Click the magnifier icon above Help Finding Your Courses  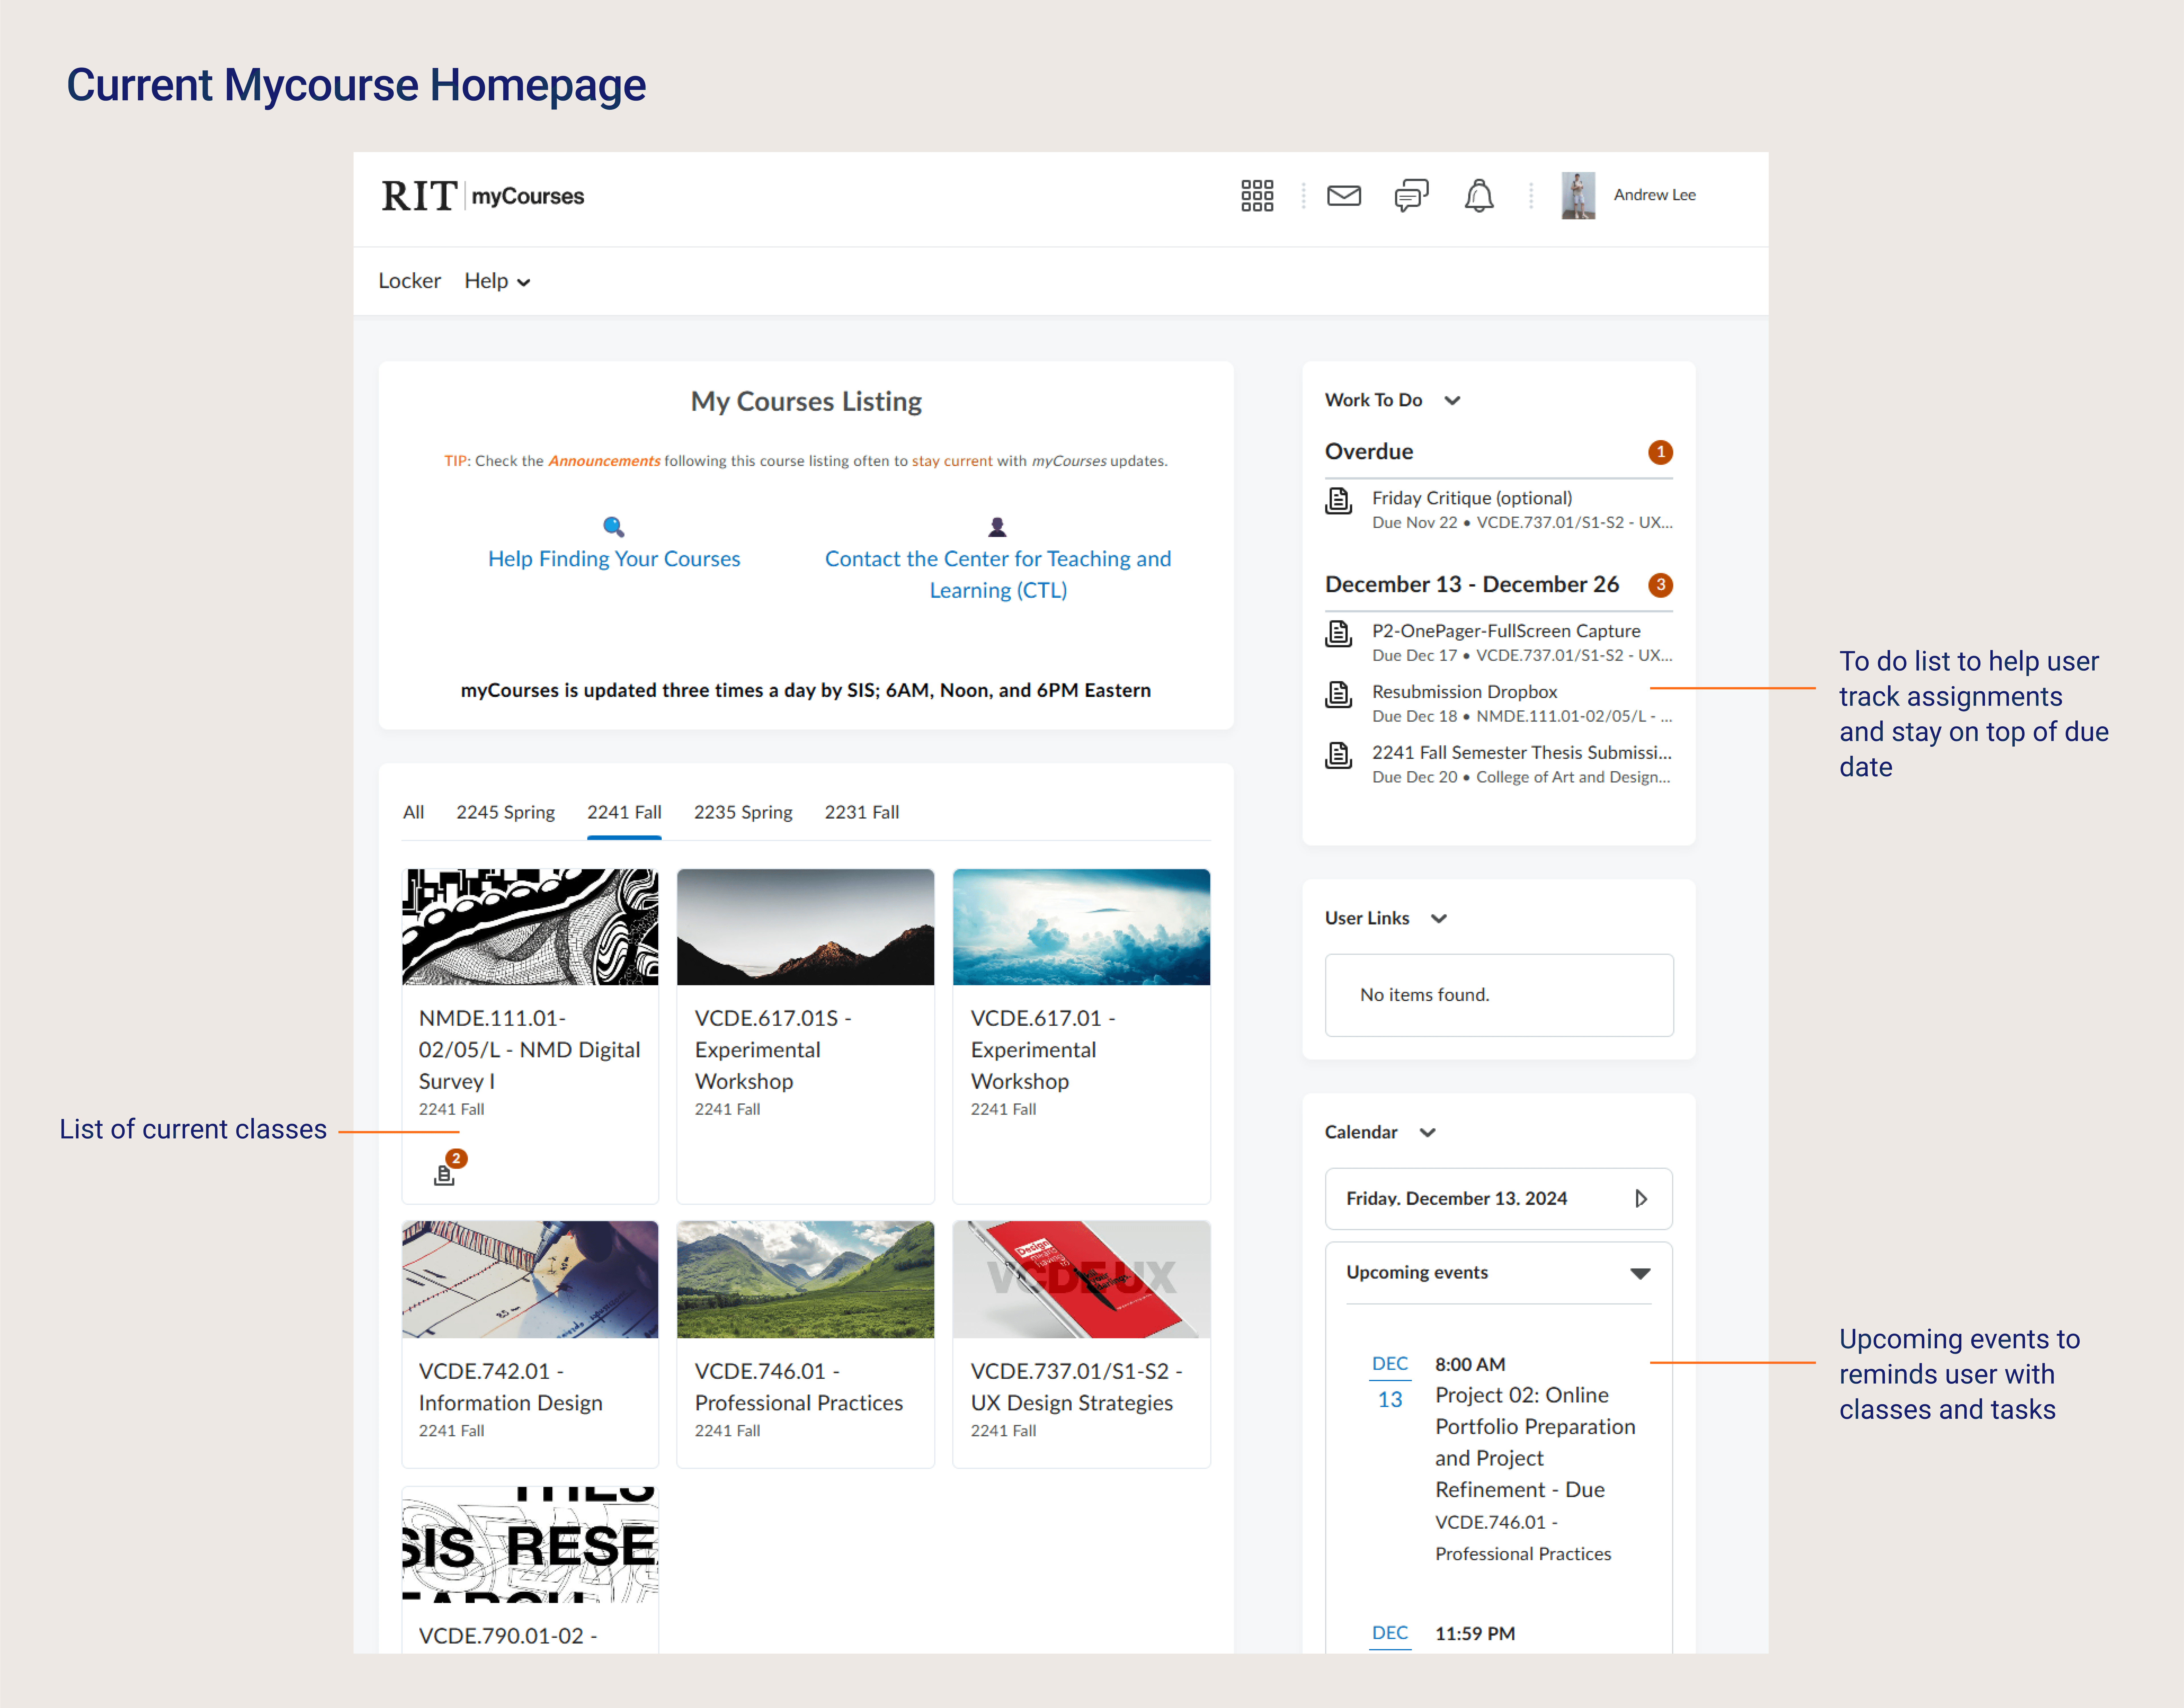pyautogui.click(x=614, y=527)
